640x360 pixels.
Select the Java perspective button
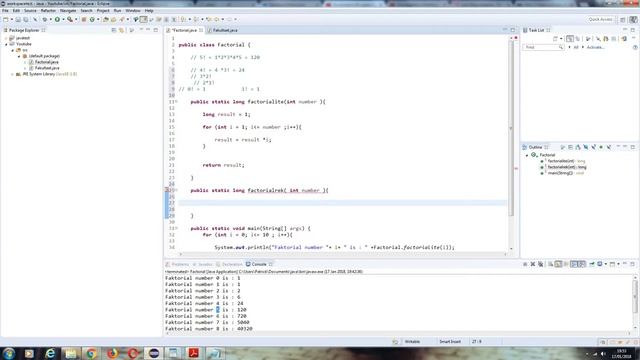[633, 19]
